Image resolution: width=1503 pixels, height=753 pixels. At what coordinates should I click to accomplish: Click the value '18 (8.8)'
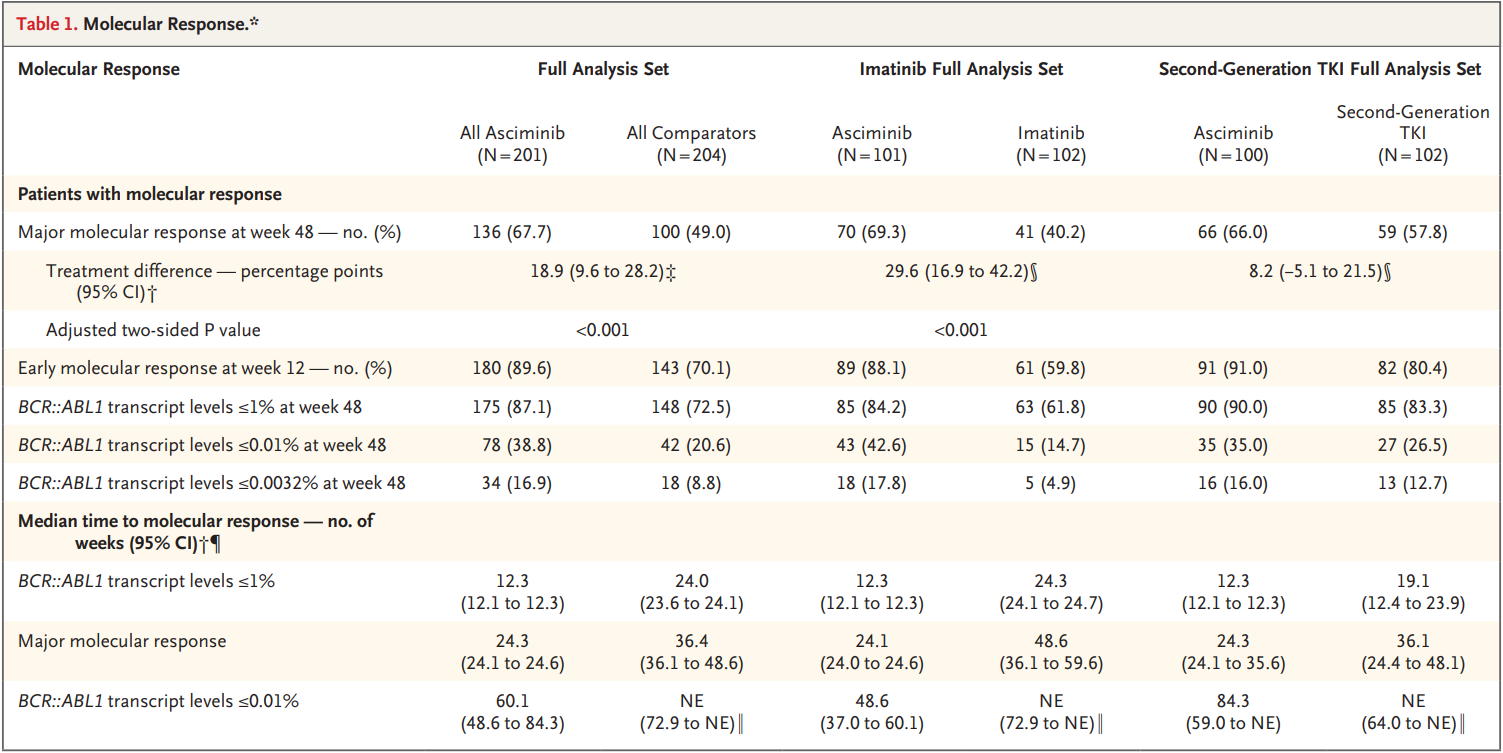(x=692, y=484)
